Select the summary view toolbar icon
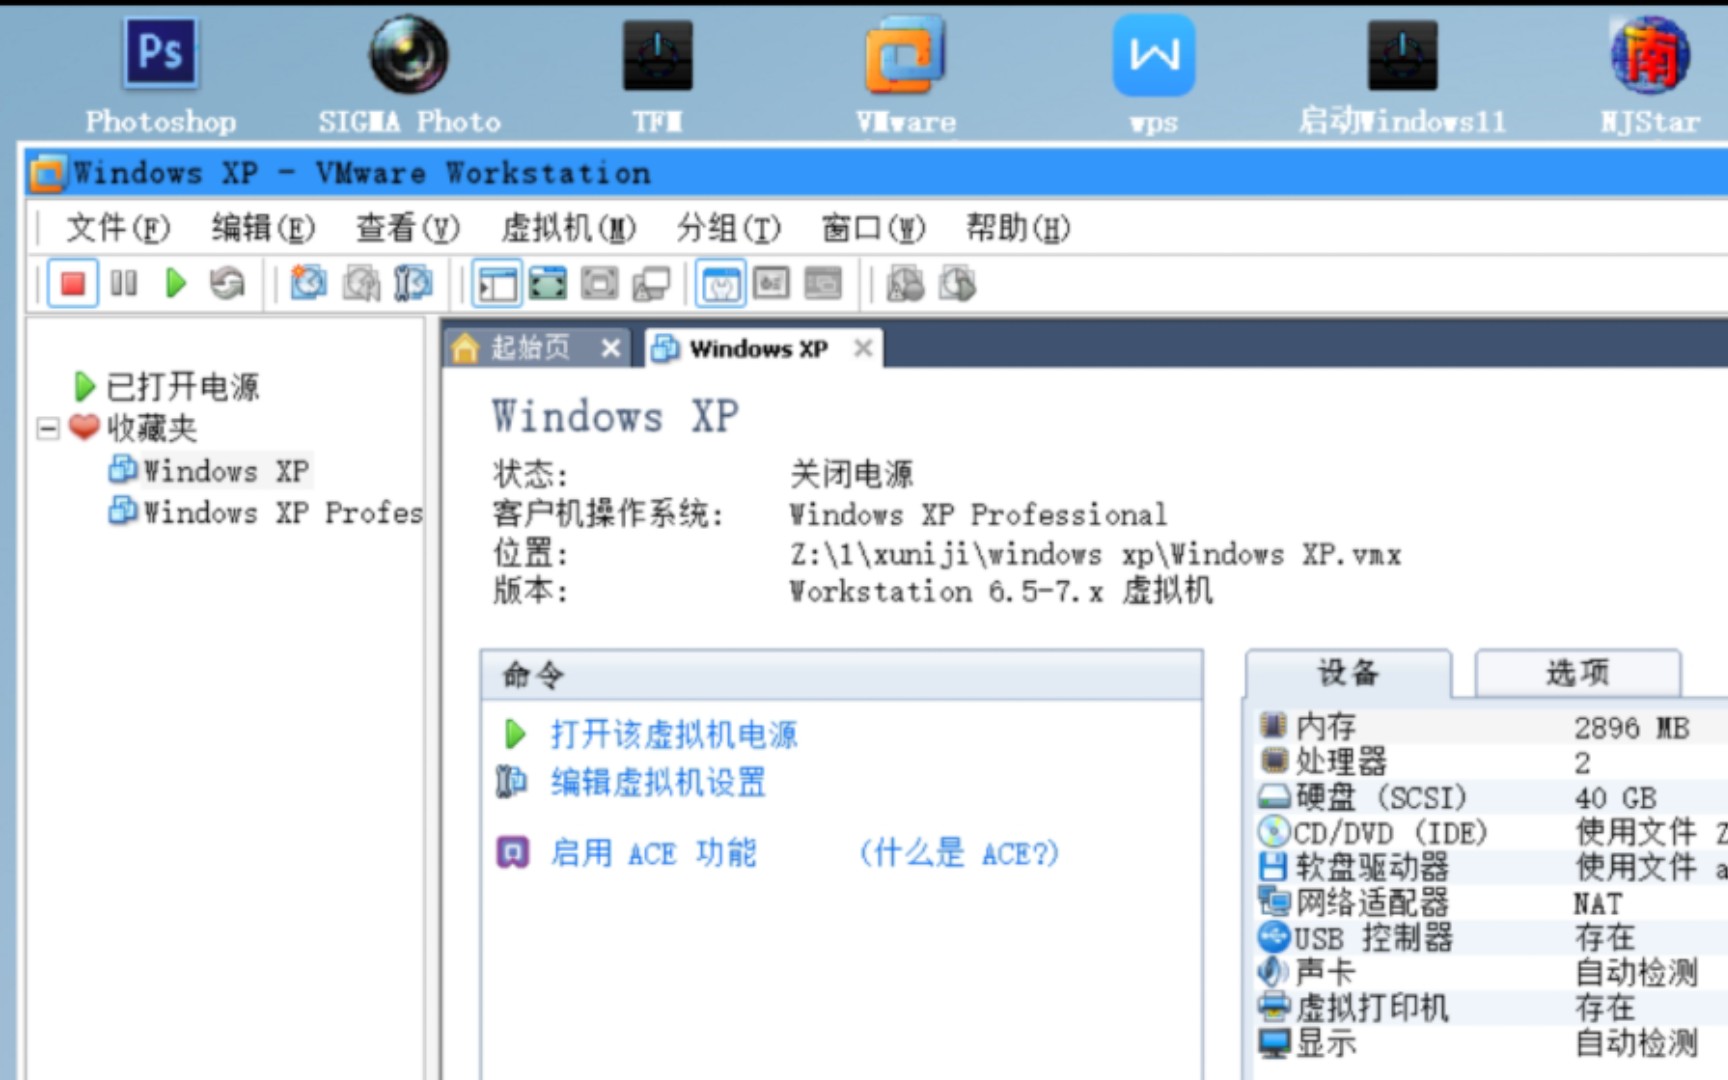The width and height of the screenshot is (1728, 1080). [x=720, y=284]
